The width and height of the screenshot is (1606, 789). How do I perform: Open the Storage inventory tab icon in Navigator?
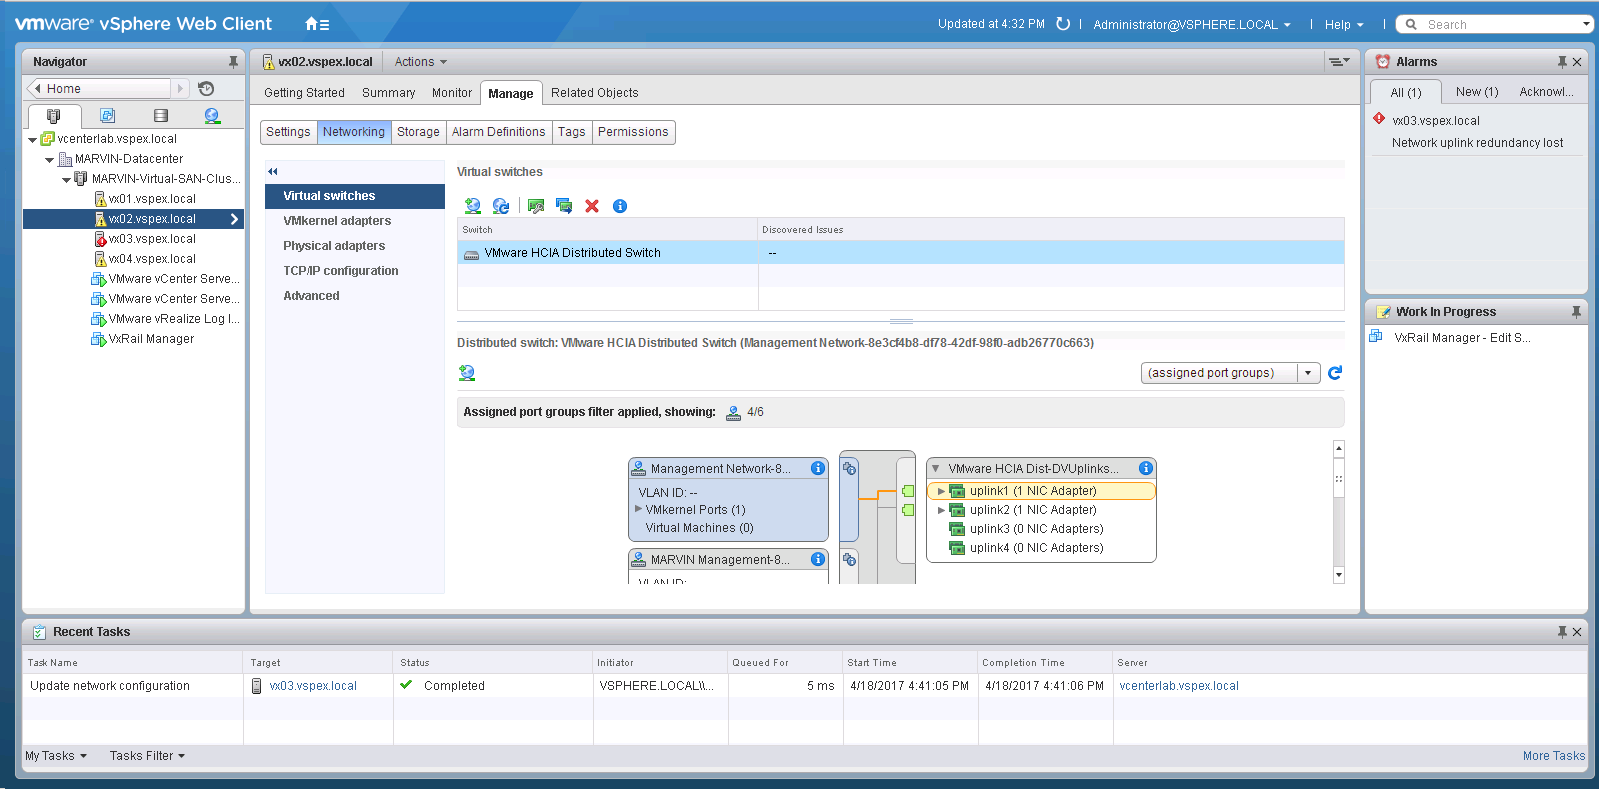(160, 116)
